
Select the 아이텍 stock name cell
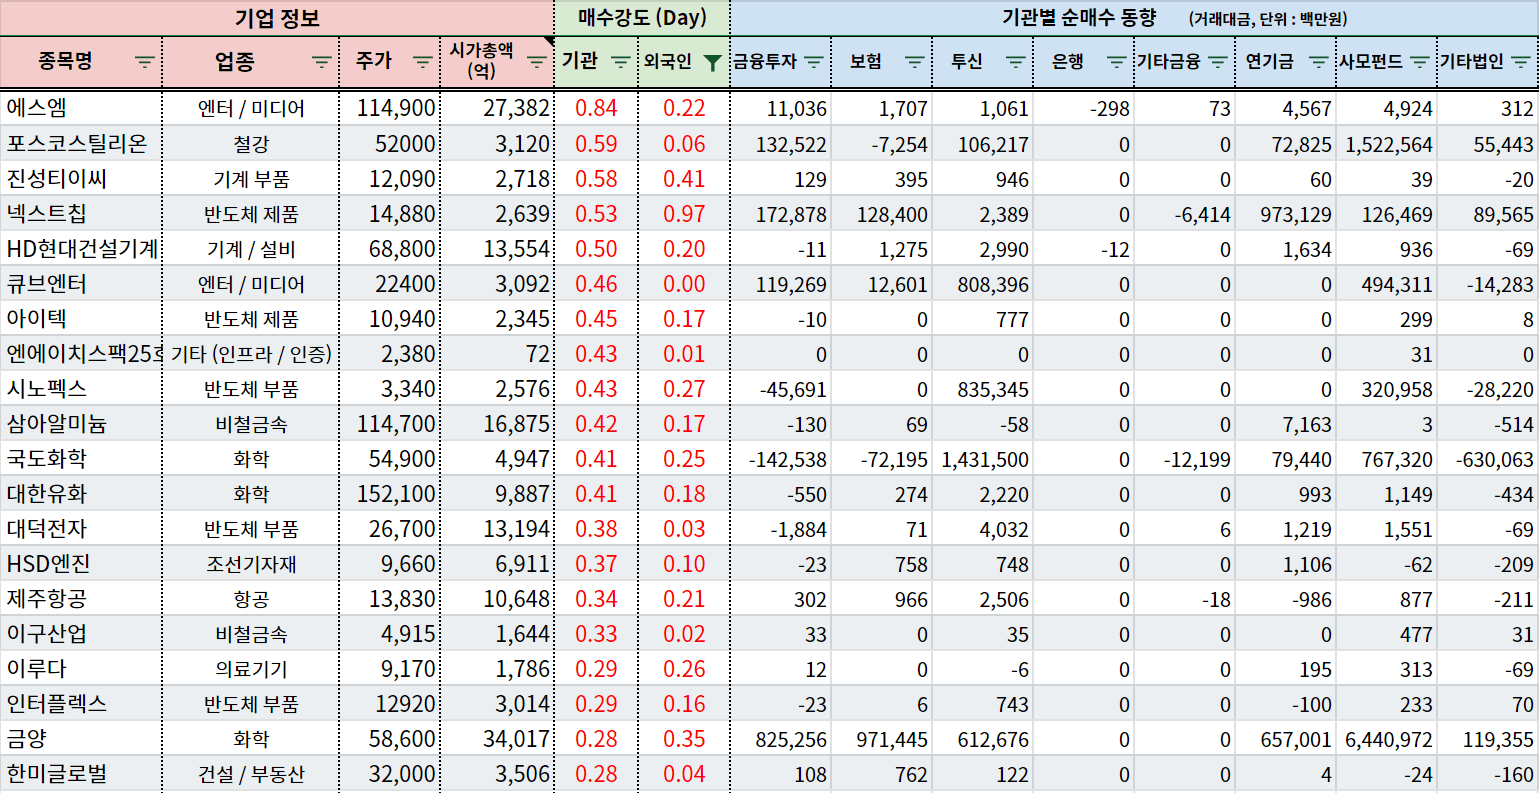tap(81, 318)
